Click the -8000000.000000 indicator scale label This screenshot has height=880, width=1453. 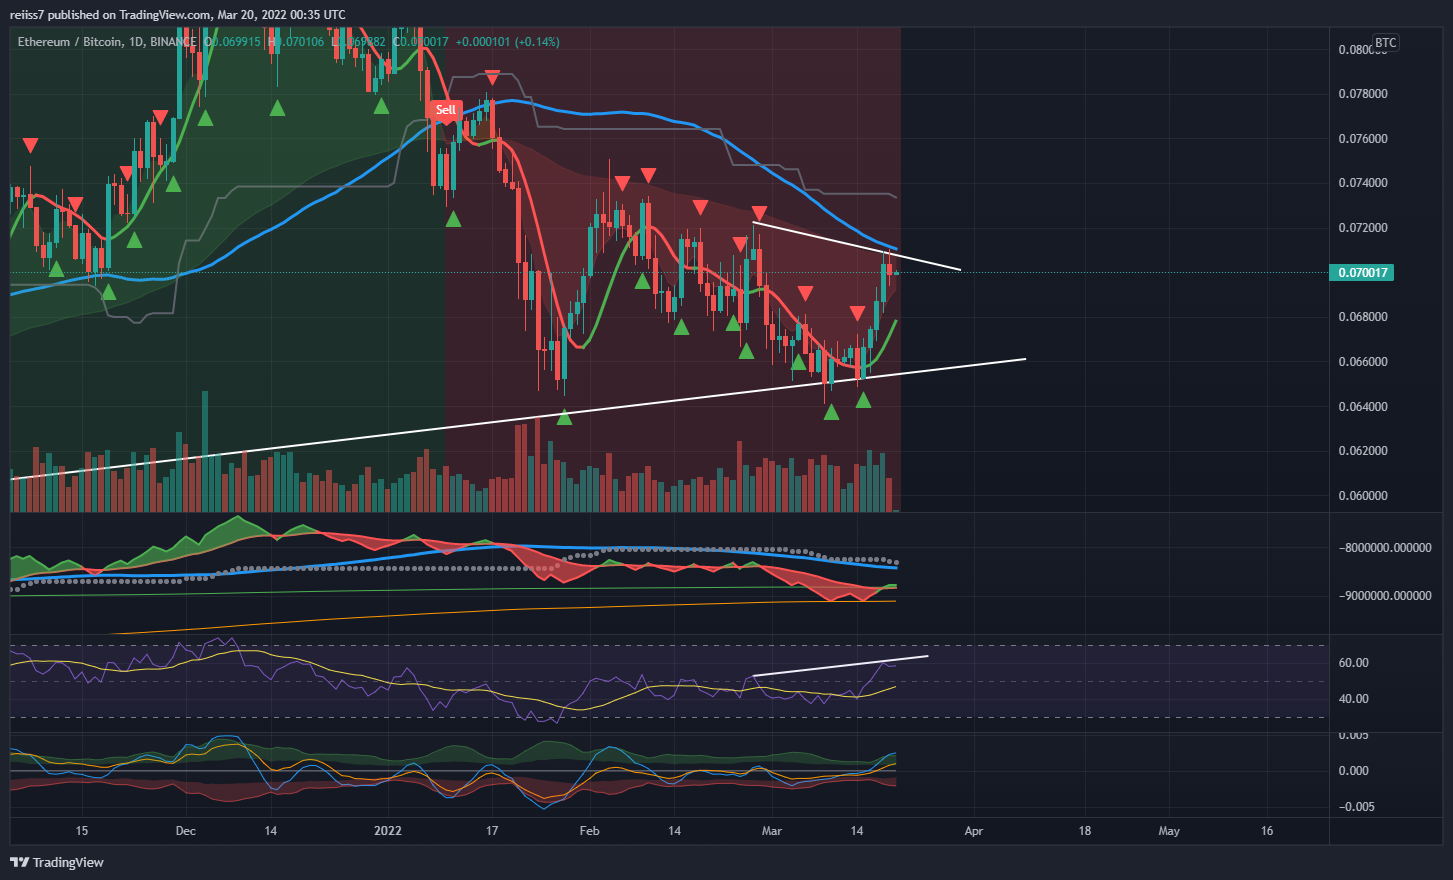pyautogui.click(x=1386, y=548)
